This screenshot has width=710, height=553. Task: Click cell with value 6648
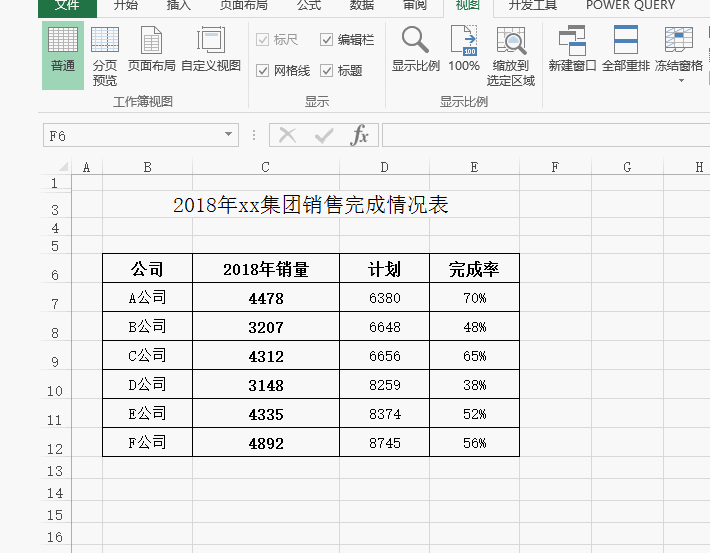click(384, 326)
